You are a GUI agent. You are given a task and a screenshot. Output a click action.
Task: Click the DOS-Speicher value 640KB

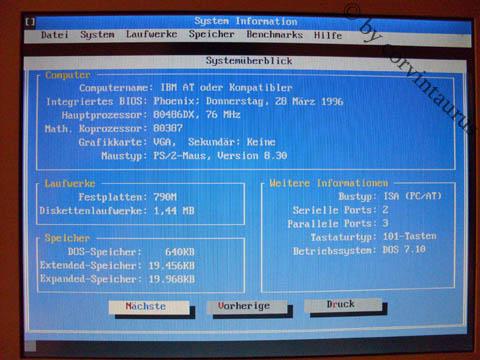point(180,252)
